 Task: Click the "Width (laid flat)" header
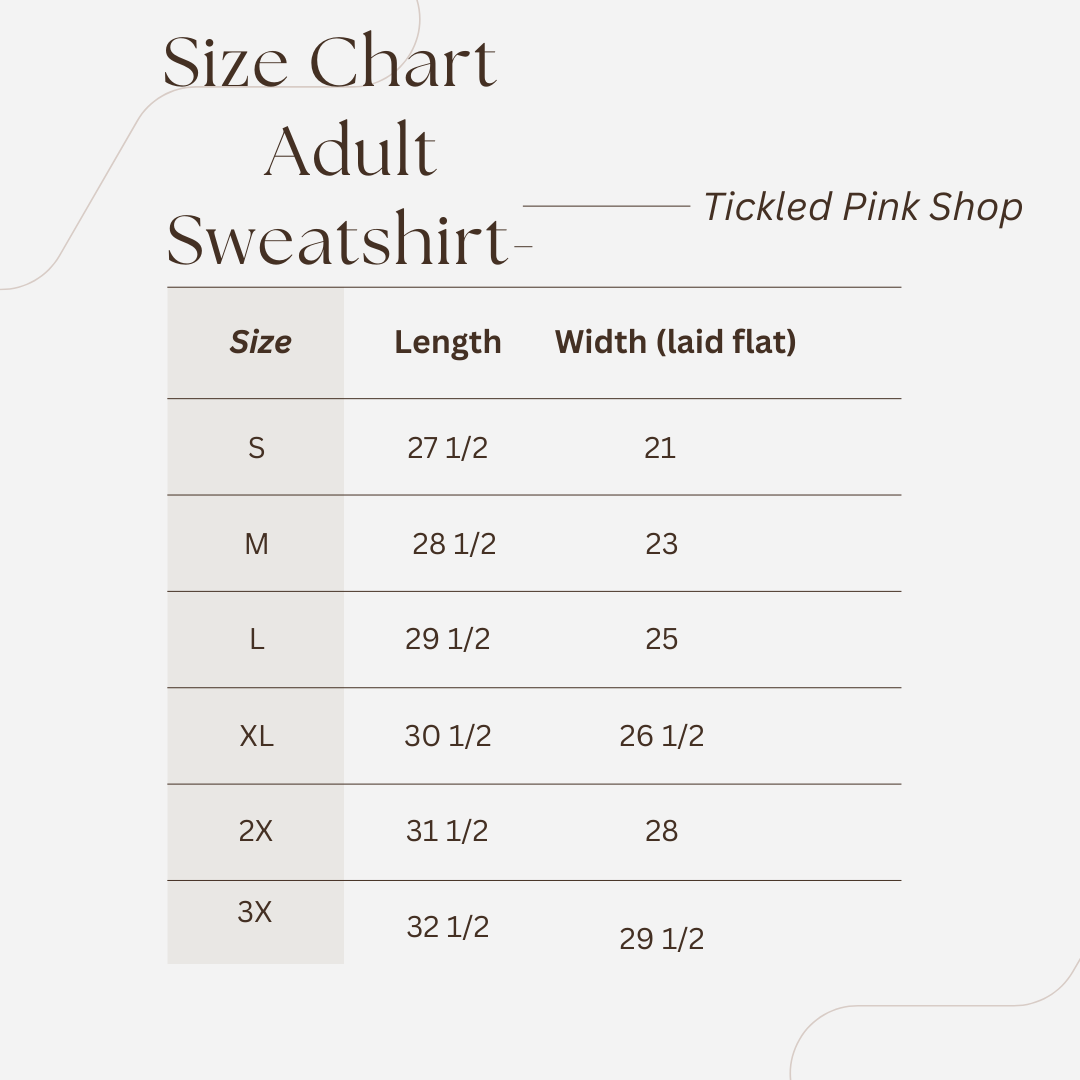click(675, 342)
